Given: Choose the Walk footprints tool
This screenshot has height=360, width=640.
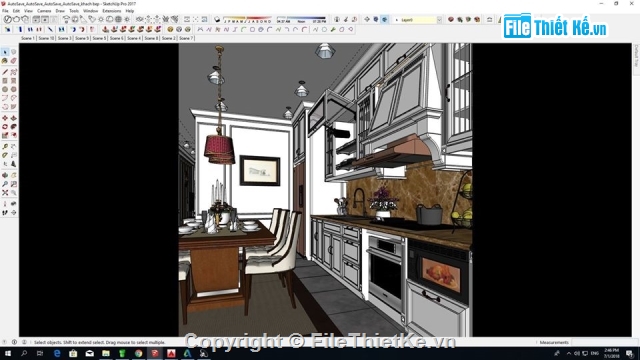Looking at the screenshot, I should 5,213.
